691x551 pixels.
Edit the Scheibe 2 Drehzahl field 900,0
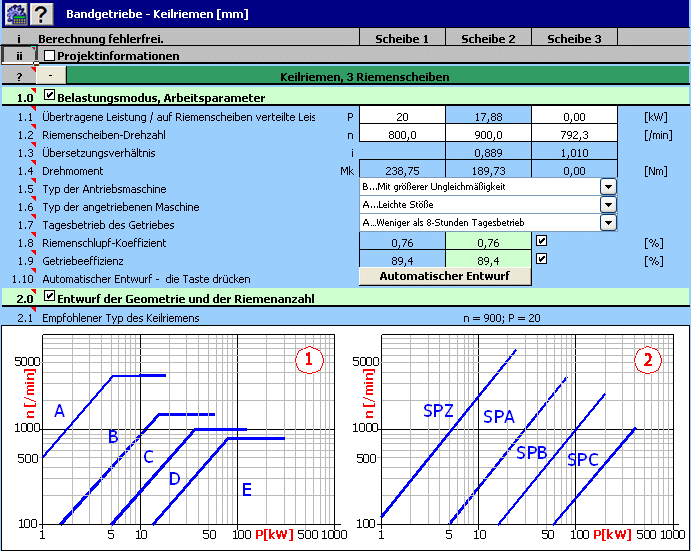(x=488, y=134)
